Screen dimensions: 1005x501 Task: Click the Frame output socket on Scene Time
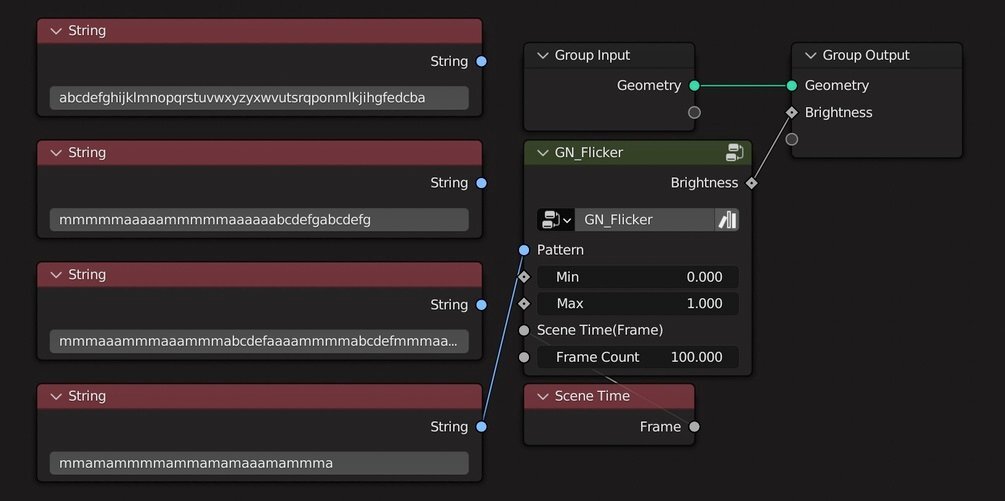point(694,427)
